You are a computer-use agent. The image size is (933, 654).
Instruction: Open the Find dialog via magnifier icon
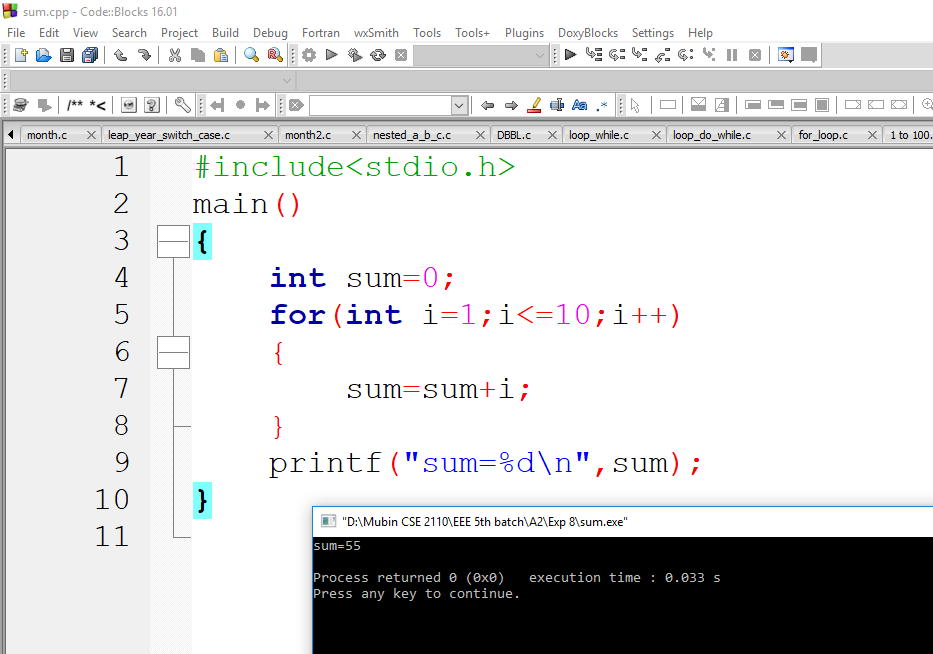[x=253, y=55]
